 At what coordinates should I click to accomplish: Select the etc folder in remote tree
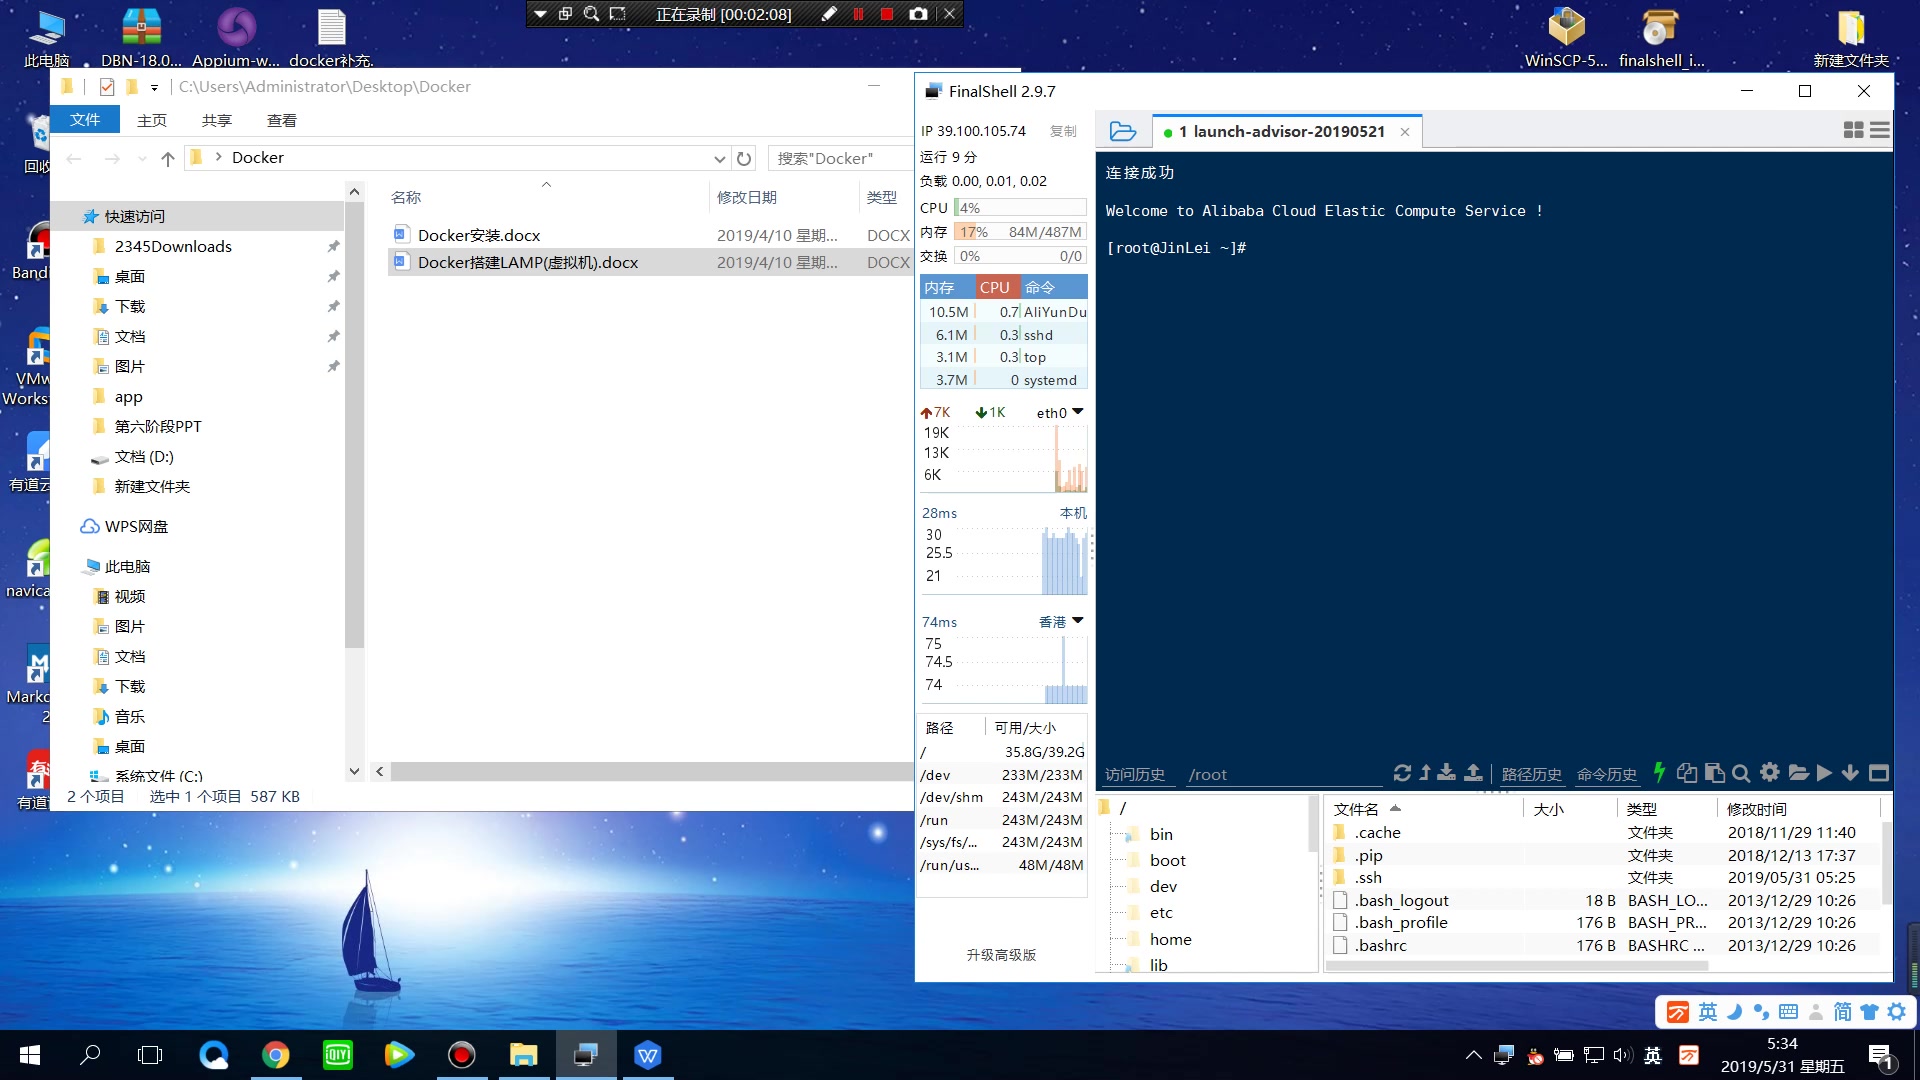1160,912
